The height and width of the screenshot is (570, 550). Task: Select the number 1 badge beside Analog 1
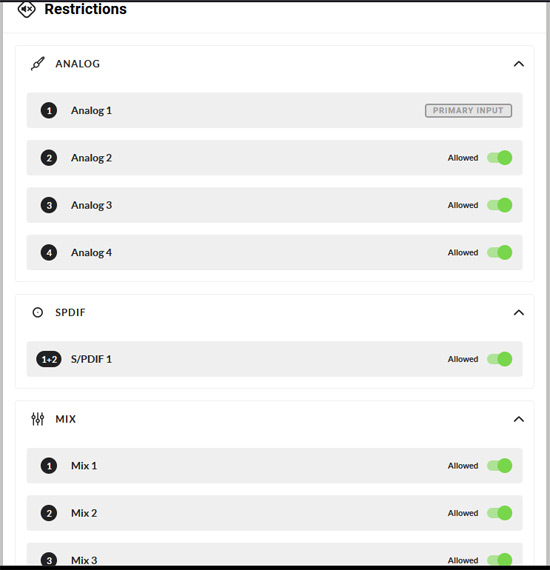coord(49,111)
